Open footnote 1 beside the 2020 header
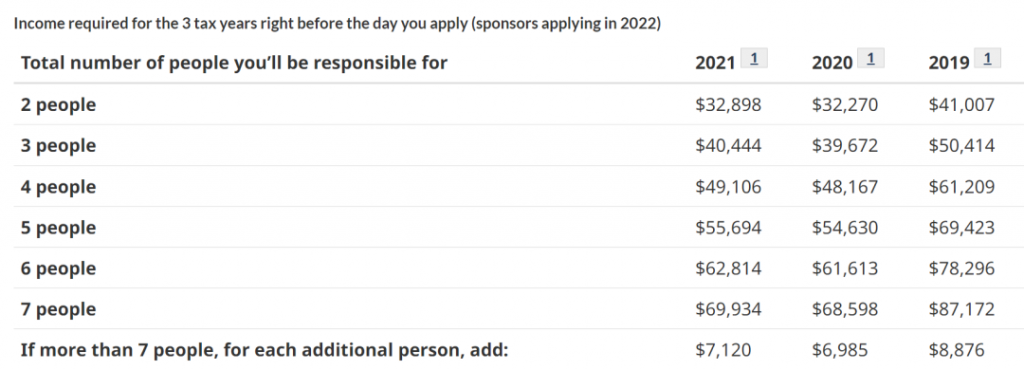 (871, 59)
